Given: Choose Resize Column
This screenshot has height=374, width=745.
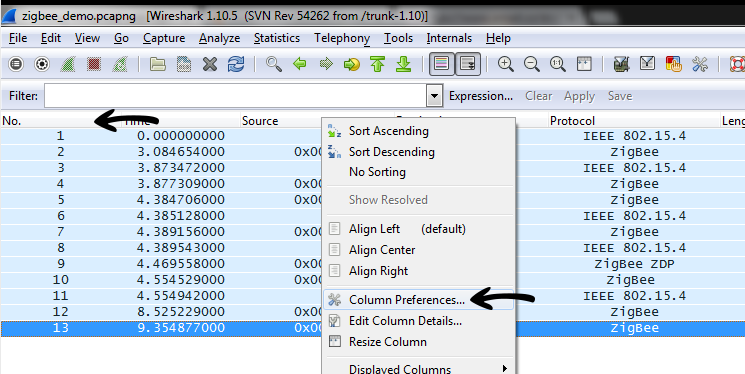Looking at the screenshot, I should tap(418, 342).
